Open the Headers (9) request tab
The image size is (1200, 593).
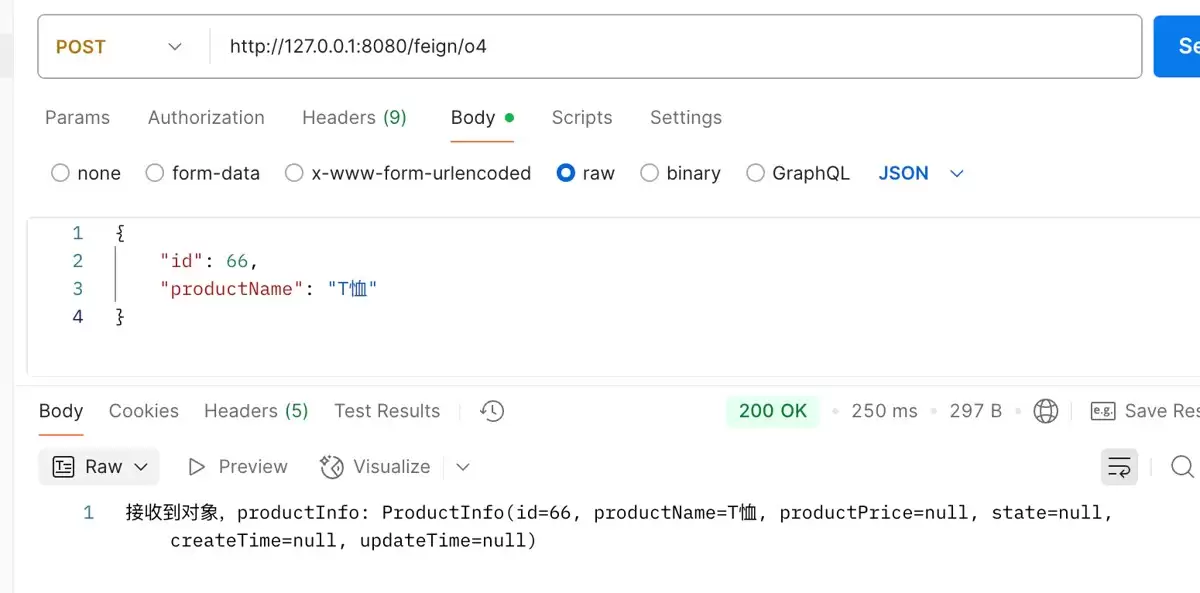354,117
